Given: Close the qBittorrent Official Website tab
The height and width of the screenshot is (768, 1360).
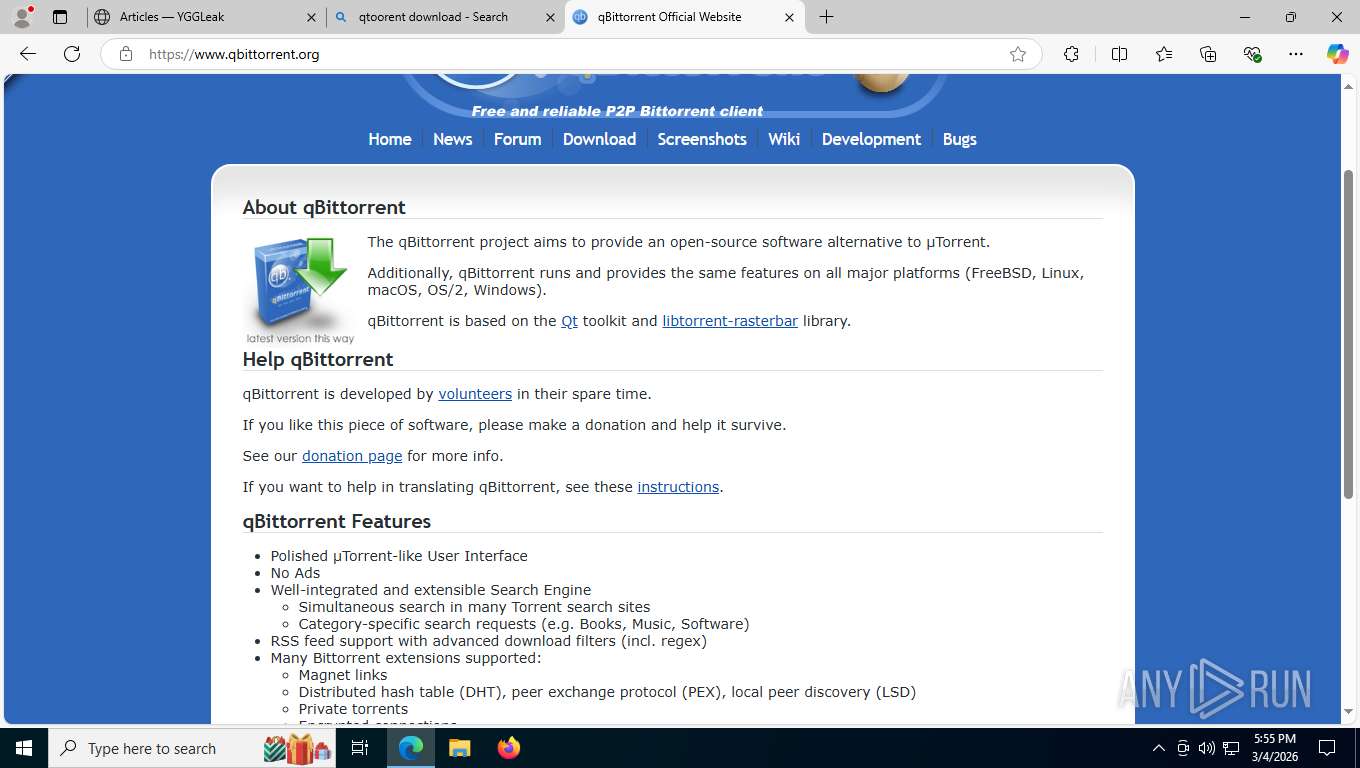Looking at the screenshot, I should 789,17.
